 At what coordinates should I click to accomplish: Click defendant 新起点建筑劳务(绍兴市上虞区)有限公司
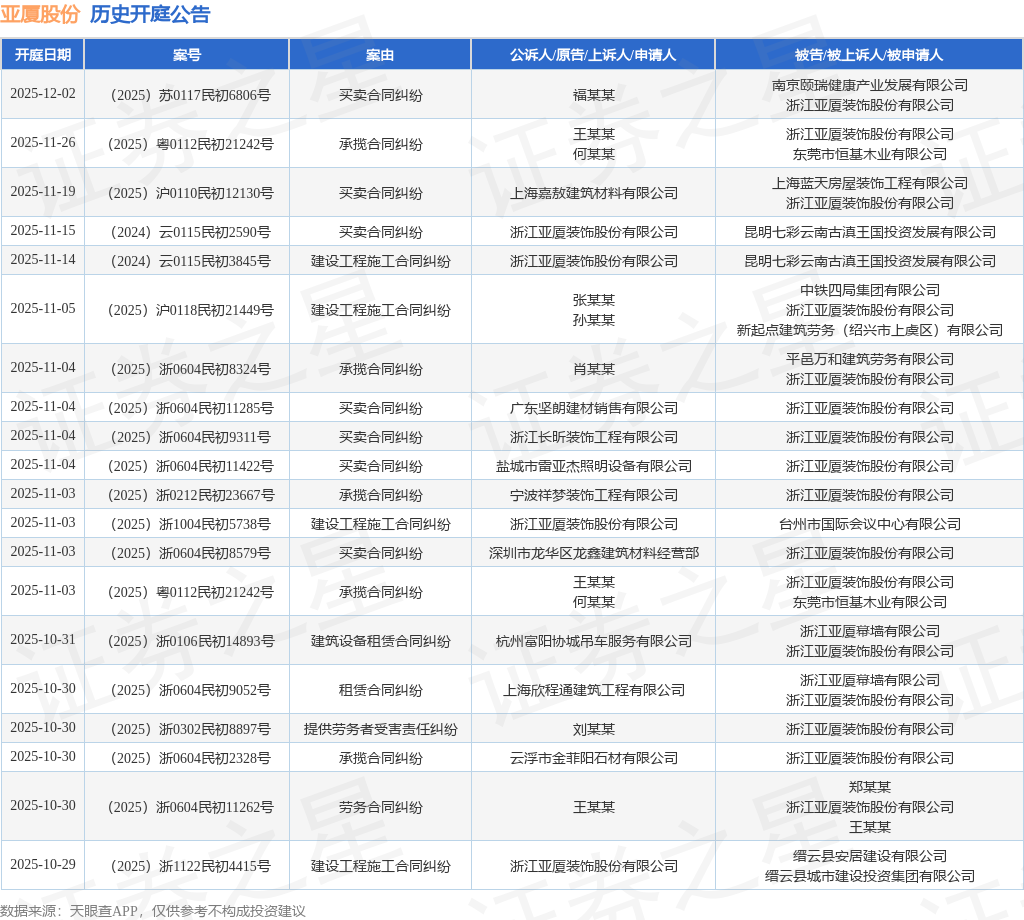click(x=870, y=330)
